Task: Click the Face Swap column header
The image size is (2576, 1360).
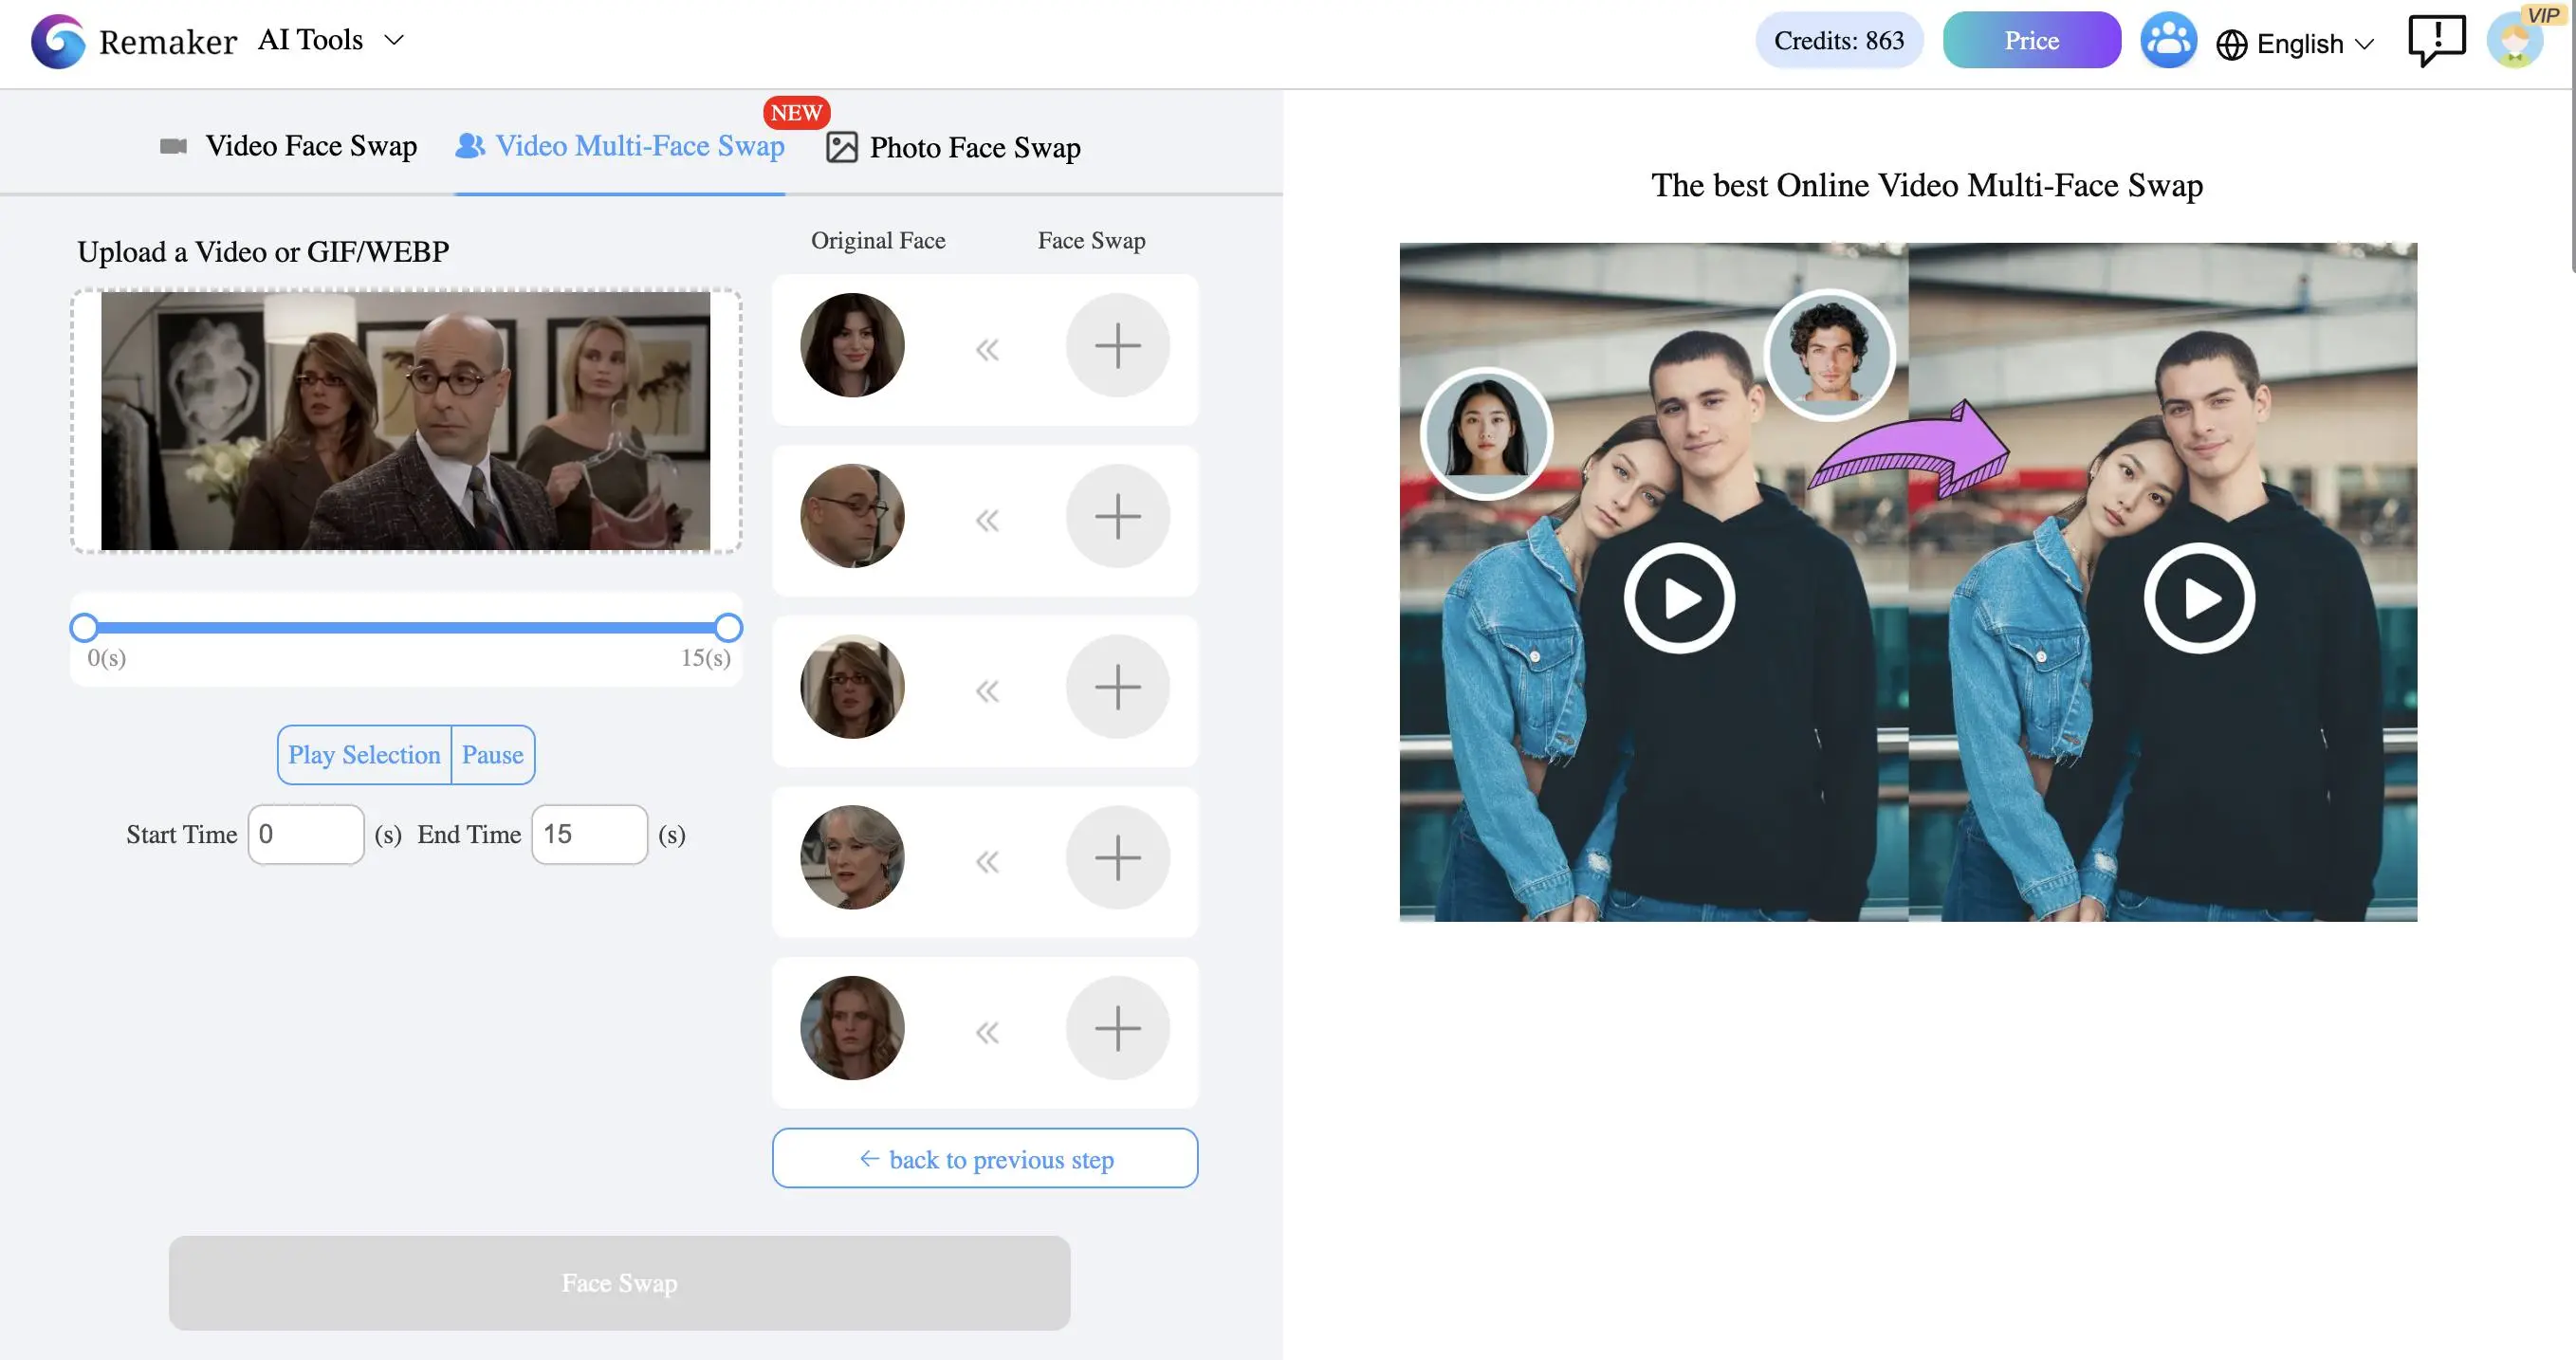Action: coord(1091,240)
